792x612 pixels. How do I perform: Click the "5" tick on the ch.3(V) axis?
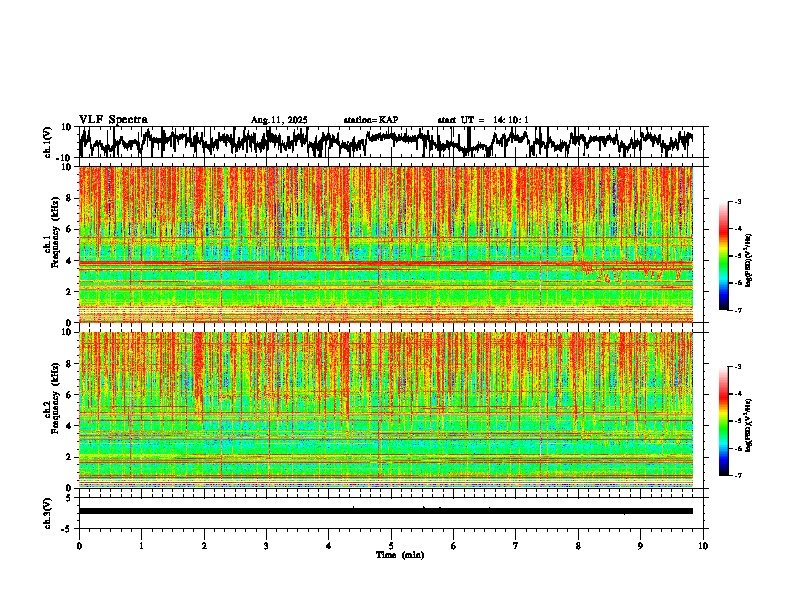[x=70, y=498]
